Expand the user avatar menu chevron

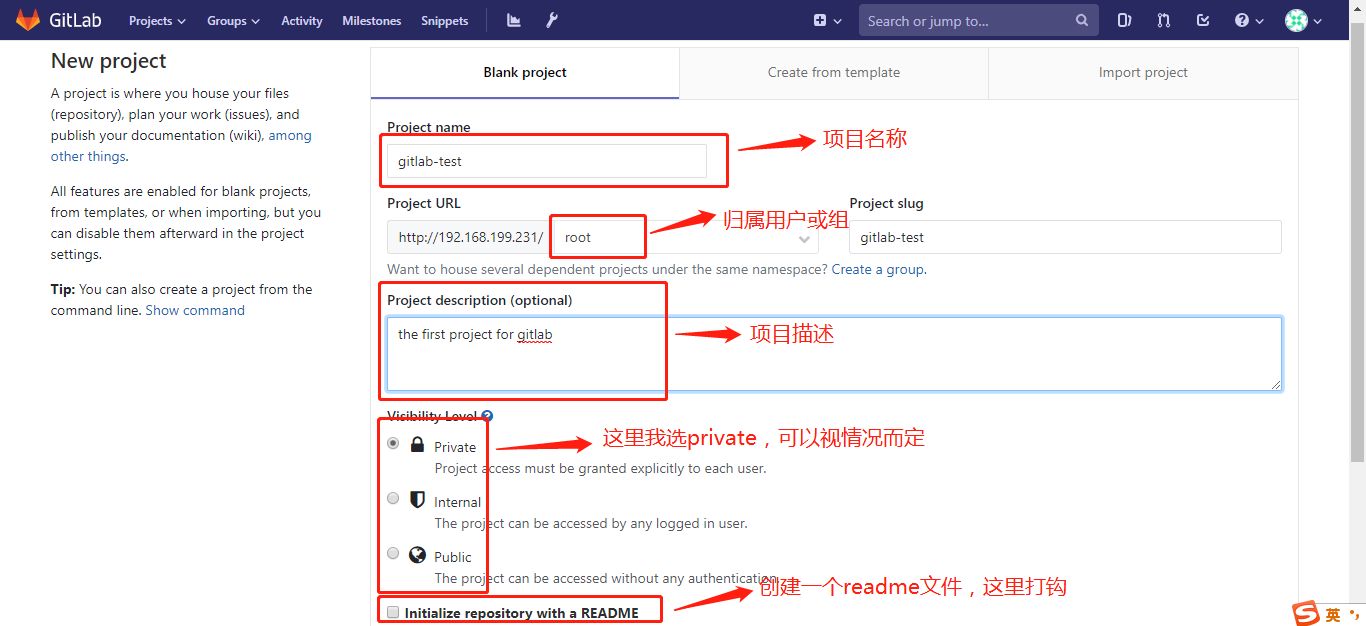1318,21
